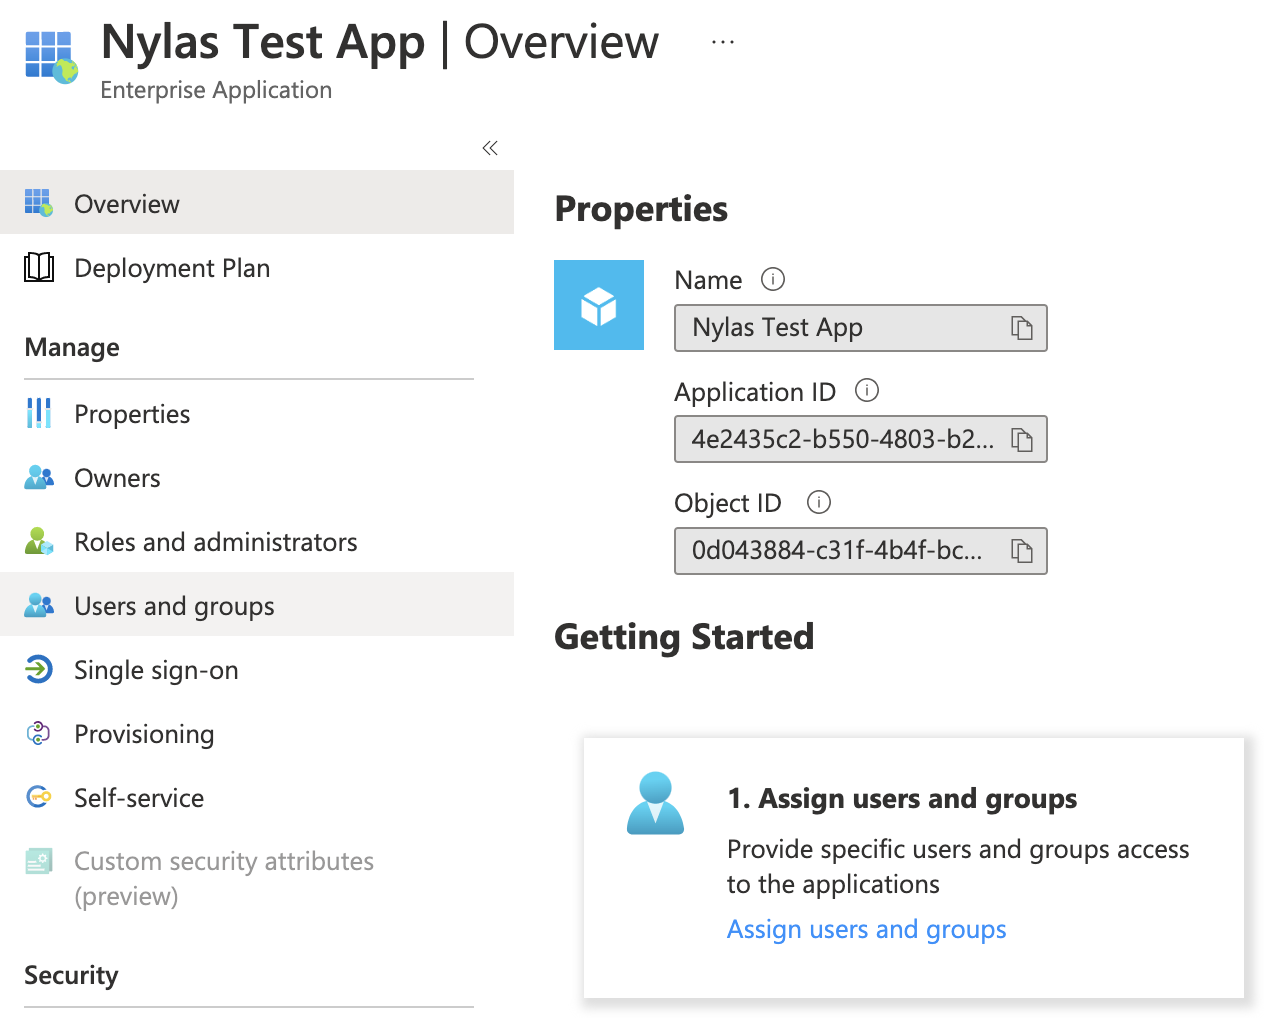
Task: Navigate to Users and groups
Action: (257, 605)
